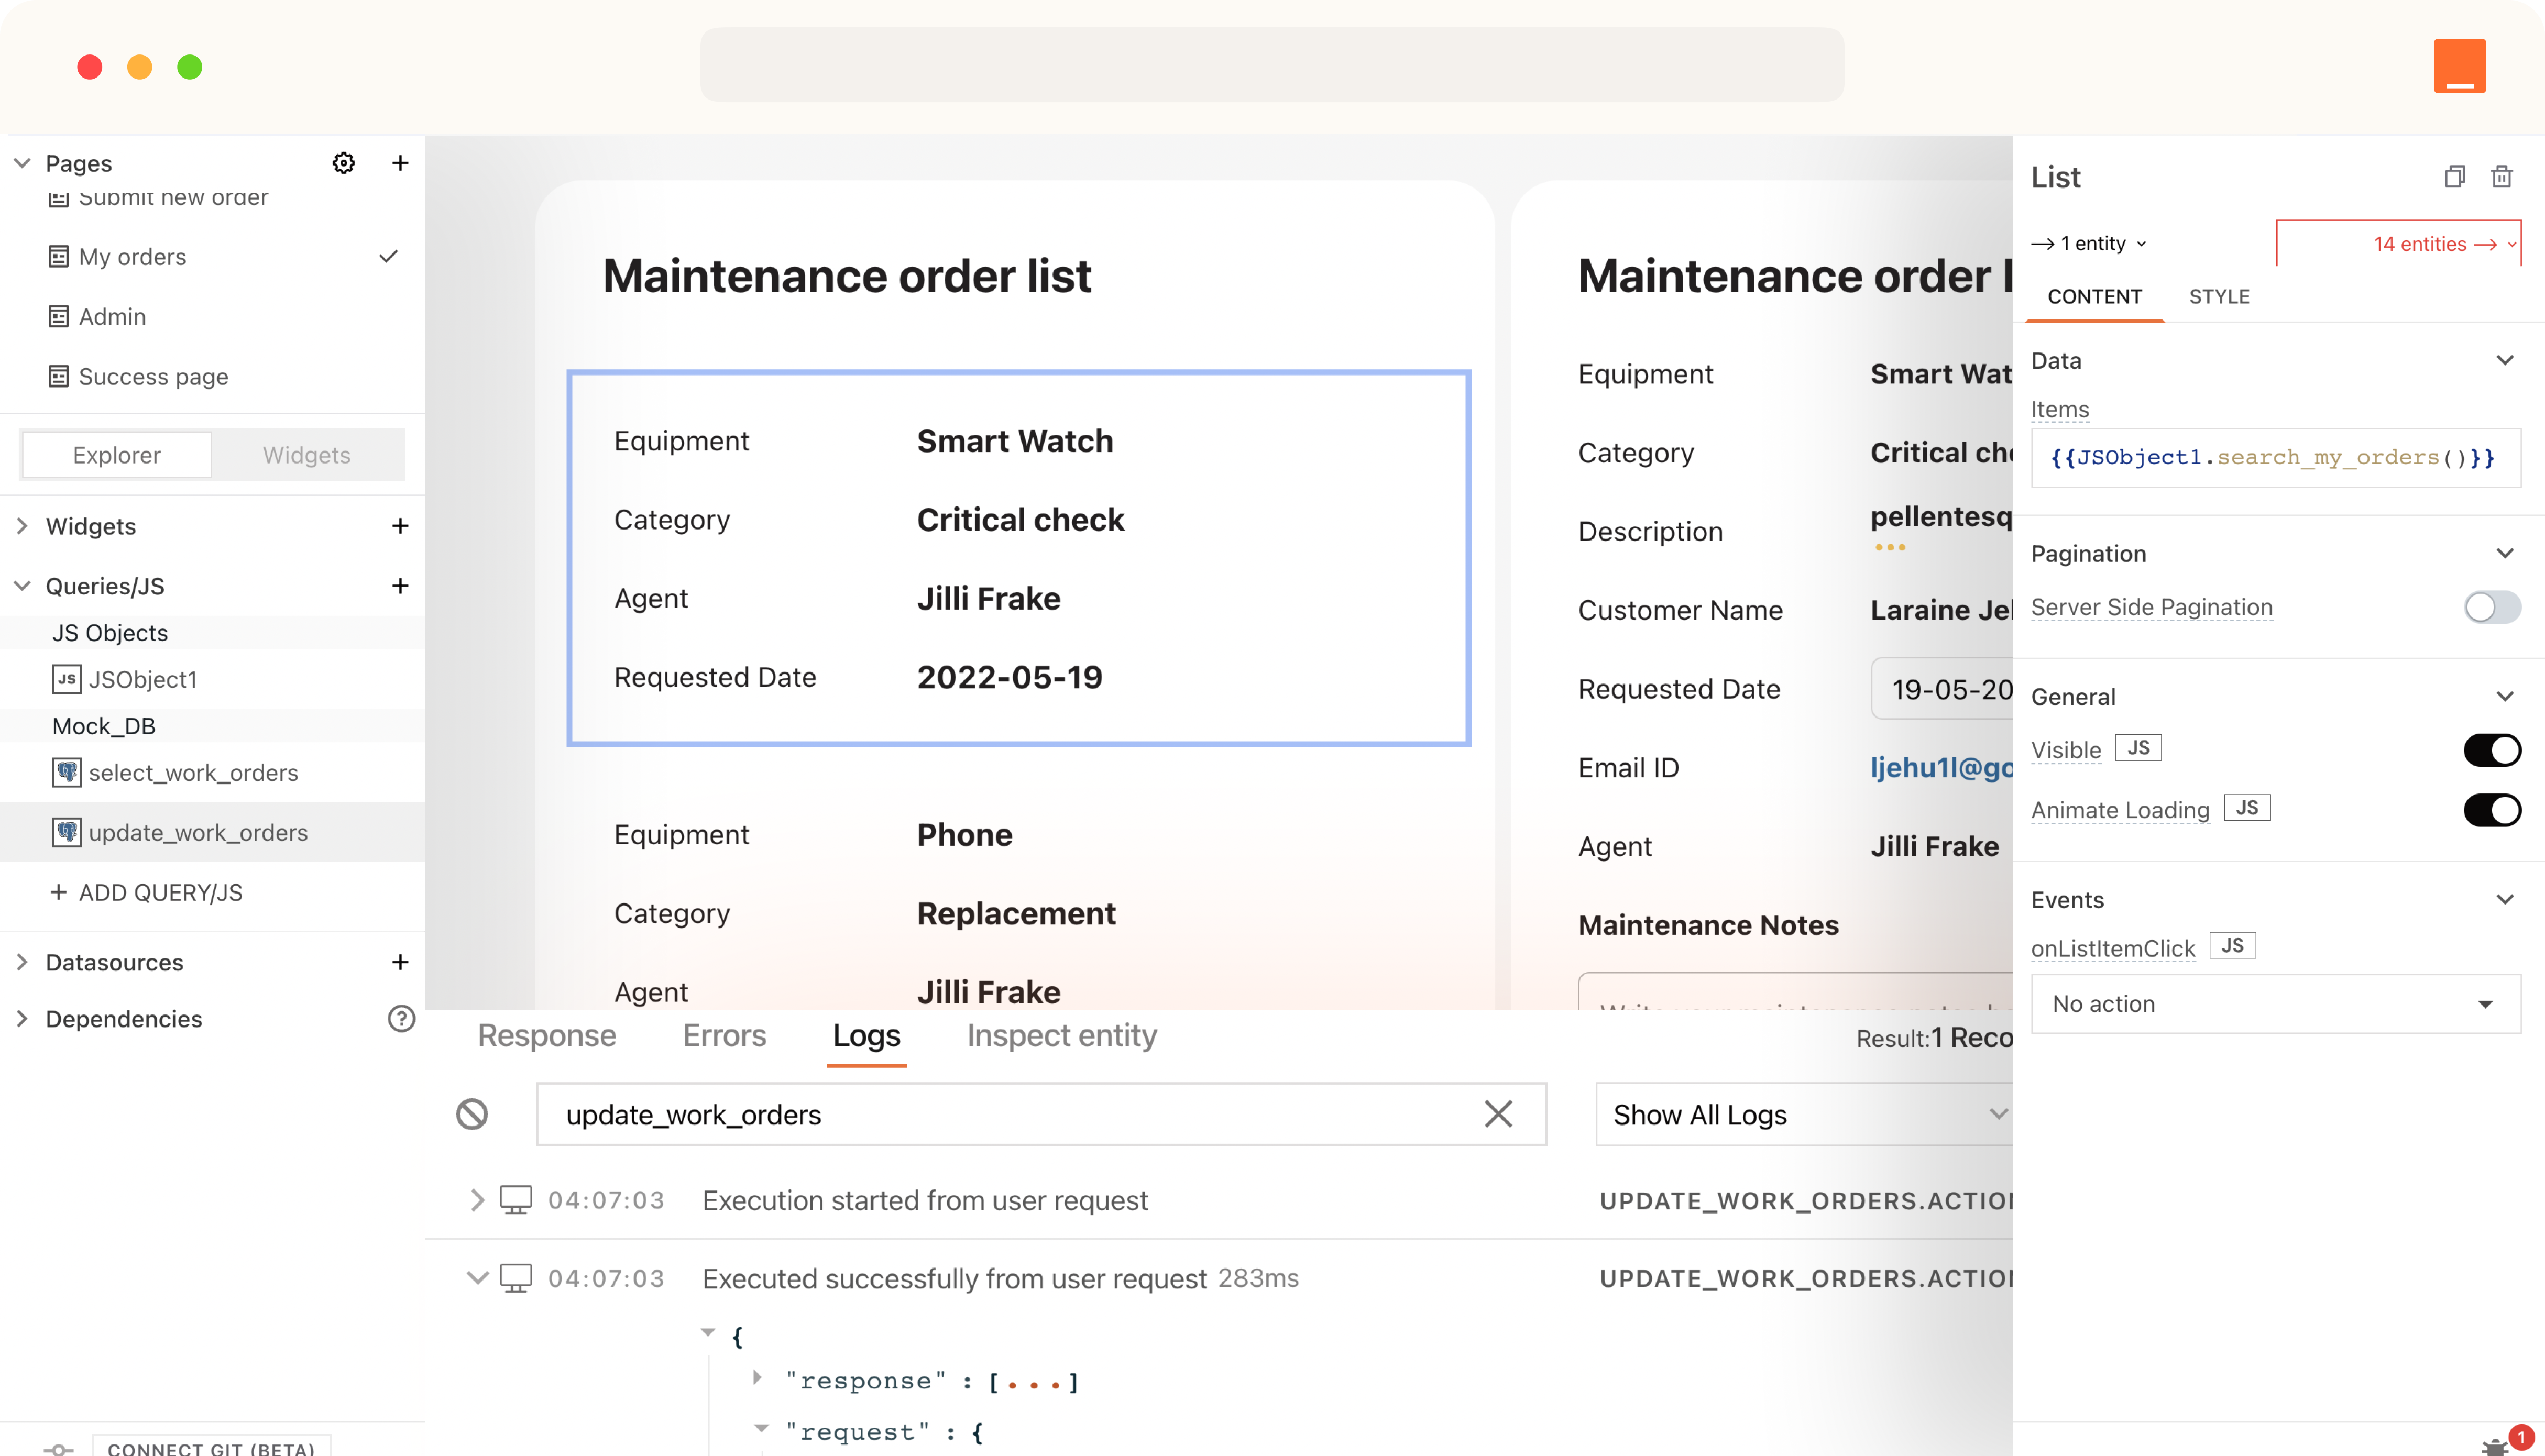Clear the logs with the ban icon
The image size is (2545, 1456).
click(472, 1114)
